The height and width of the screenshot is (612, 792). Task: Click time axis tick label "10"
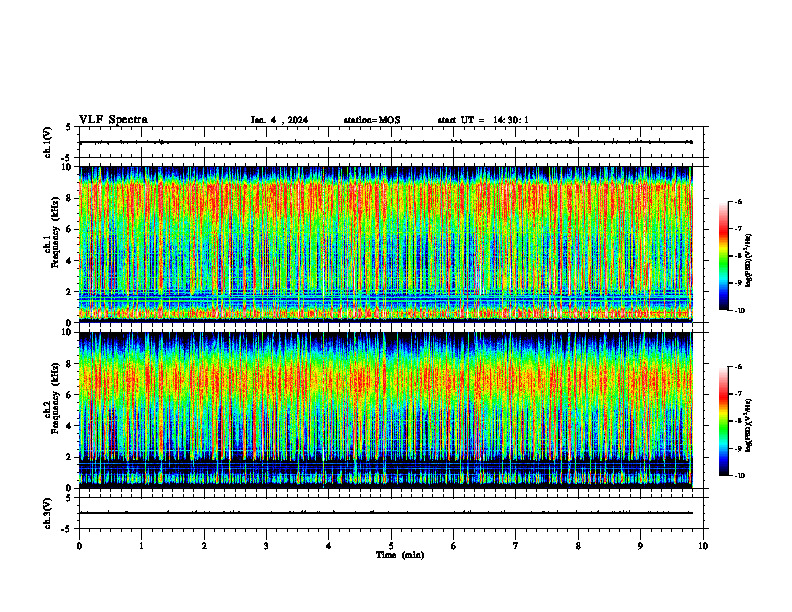coord(703,546)
